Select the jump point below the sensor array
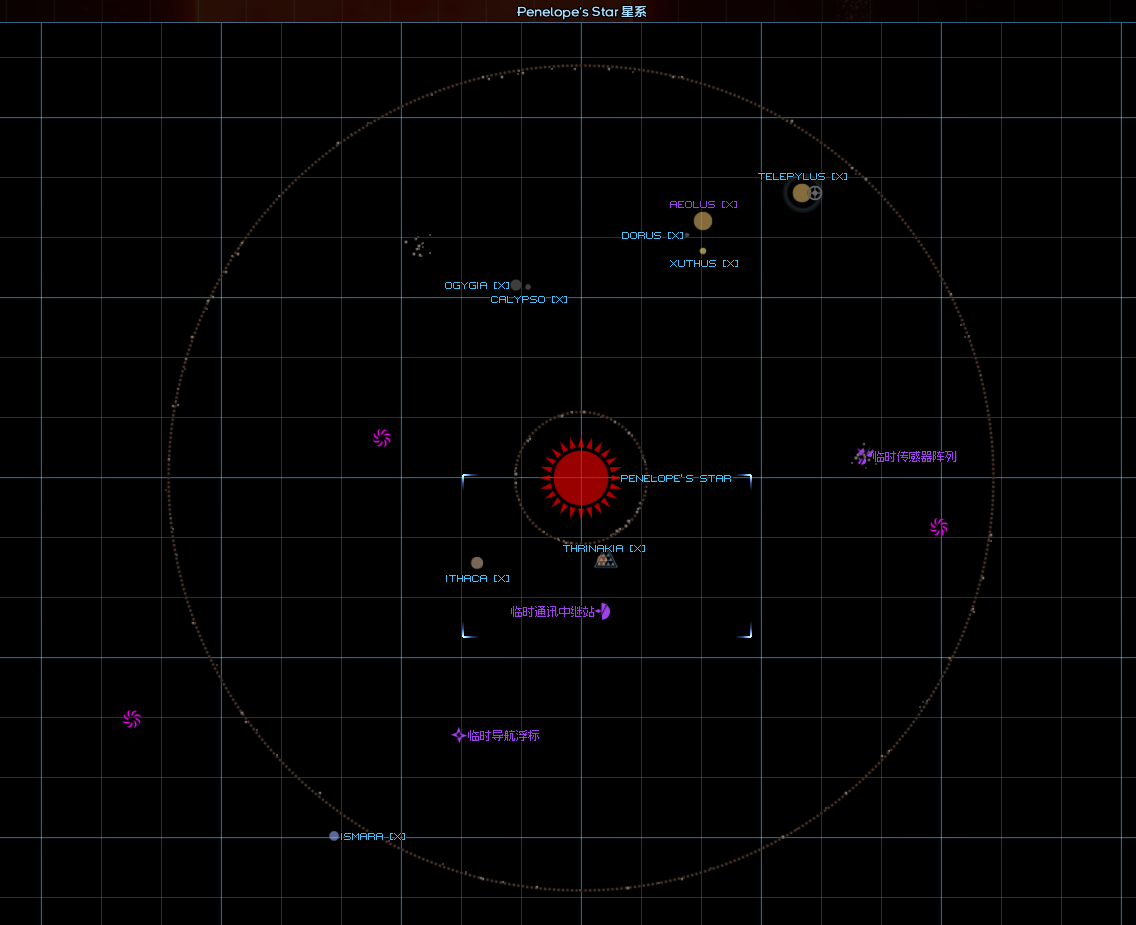This screenshot has height=925, width=1136. click(938, 527)
